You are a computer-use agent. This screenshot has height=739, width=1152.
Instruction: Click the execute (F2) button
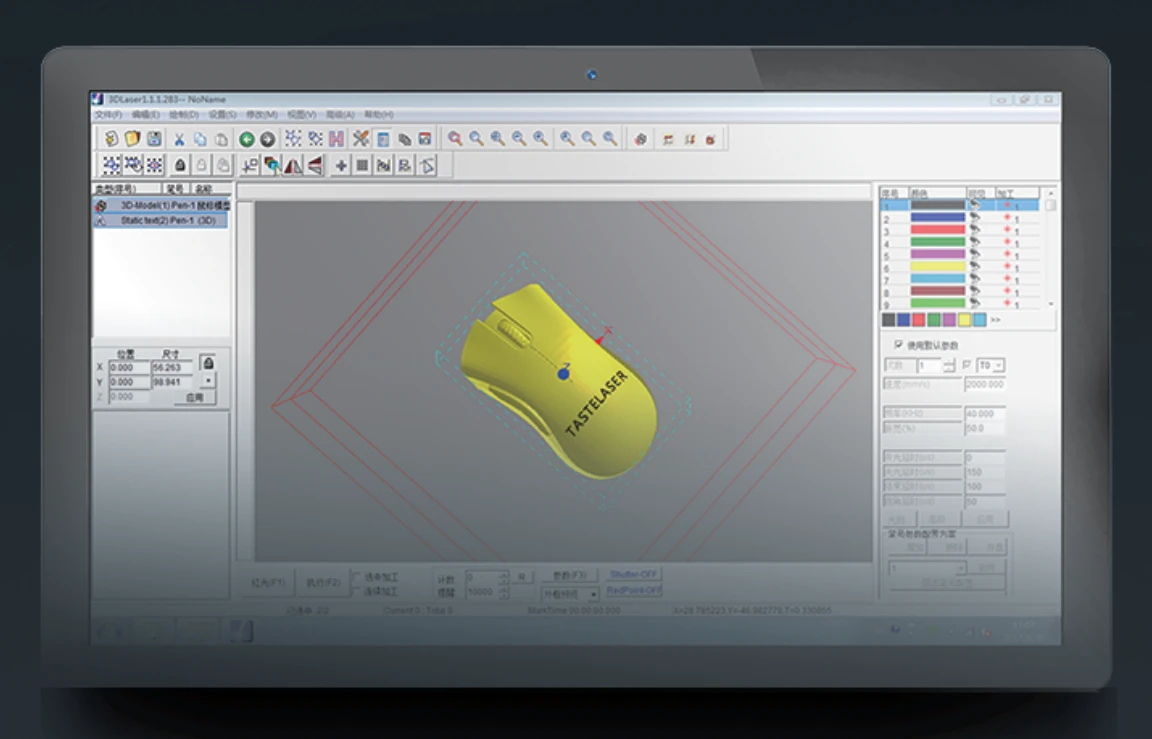323,582
